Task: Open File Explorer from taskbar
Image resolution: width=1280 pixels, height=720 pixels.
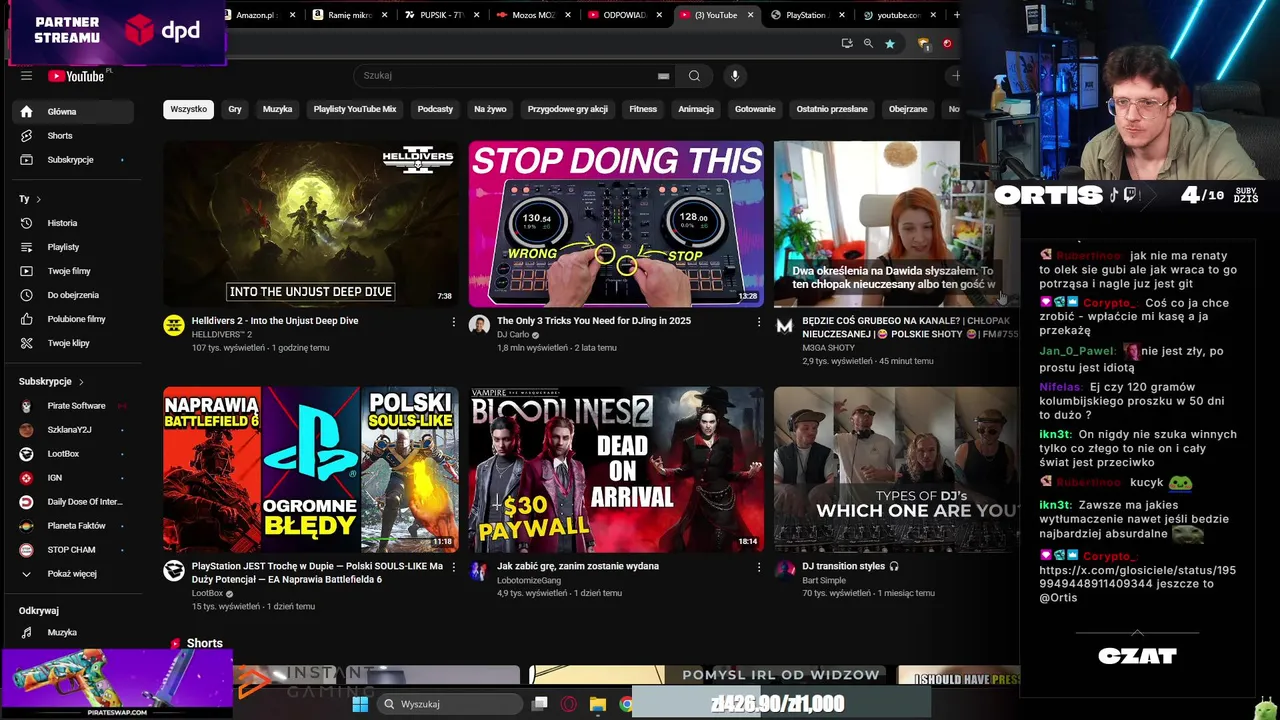Action: 597,704
